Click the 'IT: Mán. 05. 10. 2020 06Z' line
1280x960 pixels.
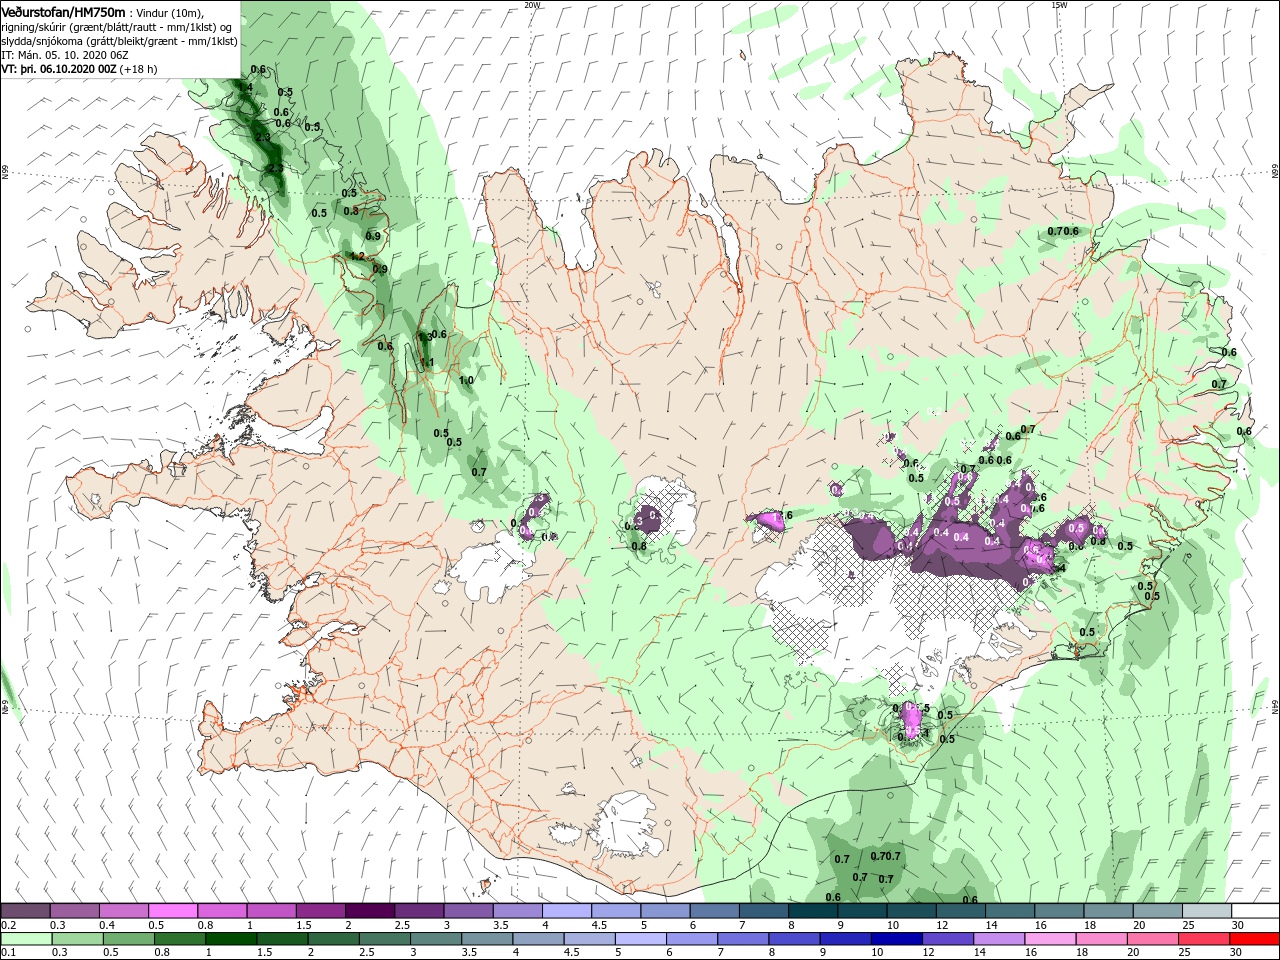[x=66, y=55]
